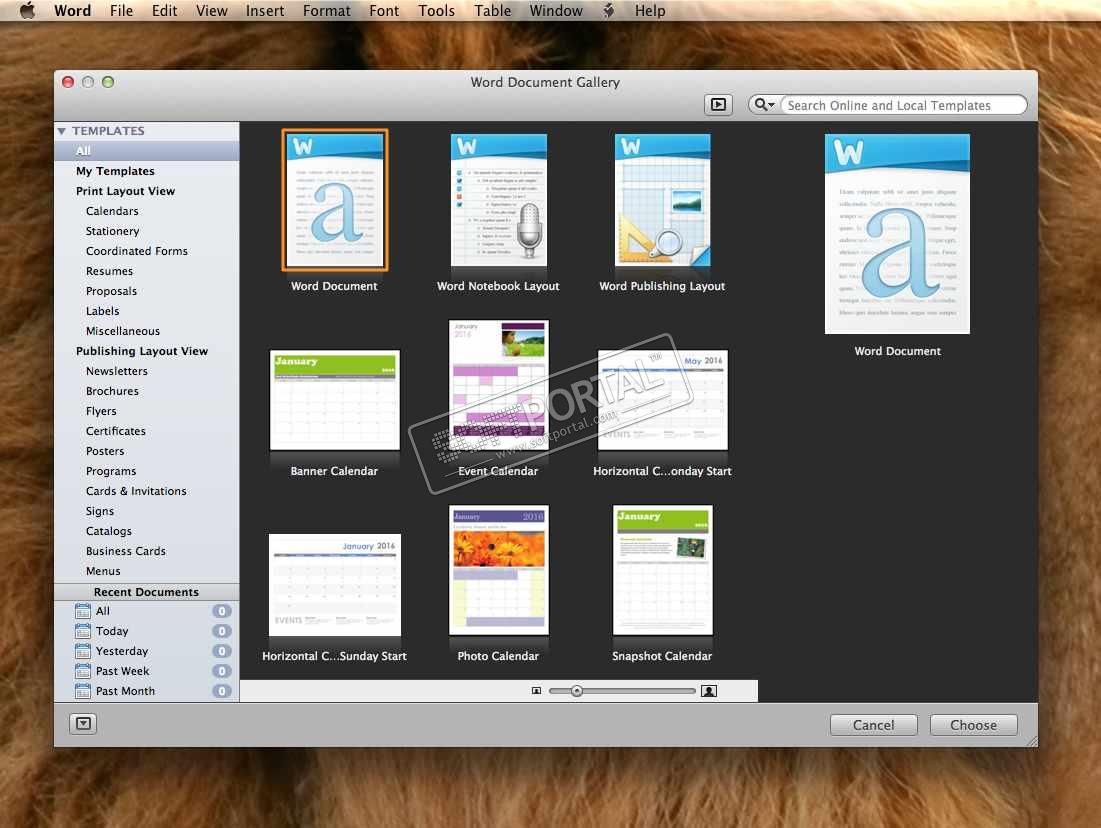The image size is (1101, 828).
Task: Open the Signs category
Action: 100,511
